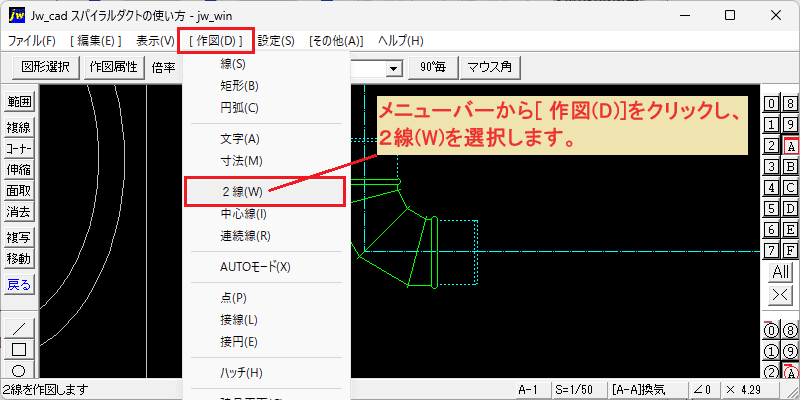Click the All layers button
The image size is (800, 400).
[781, 272]
